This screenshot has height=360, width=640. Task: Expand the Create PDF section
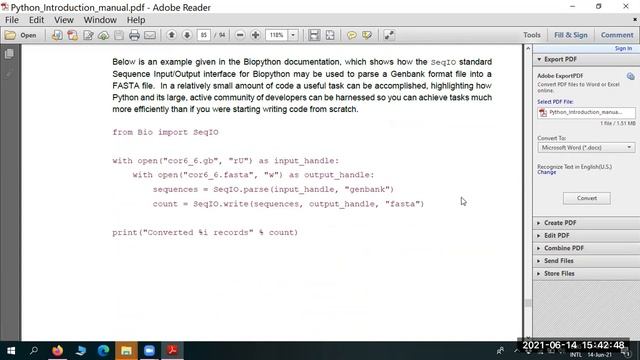(586, 223)
